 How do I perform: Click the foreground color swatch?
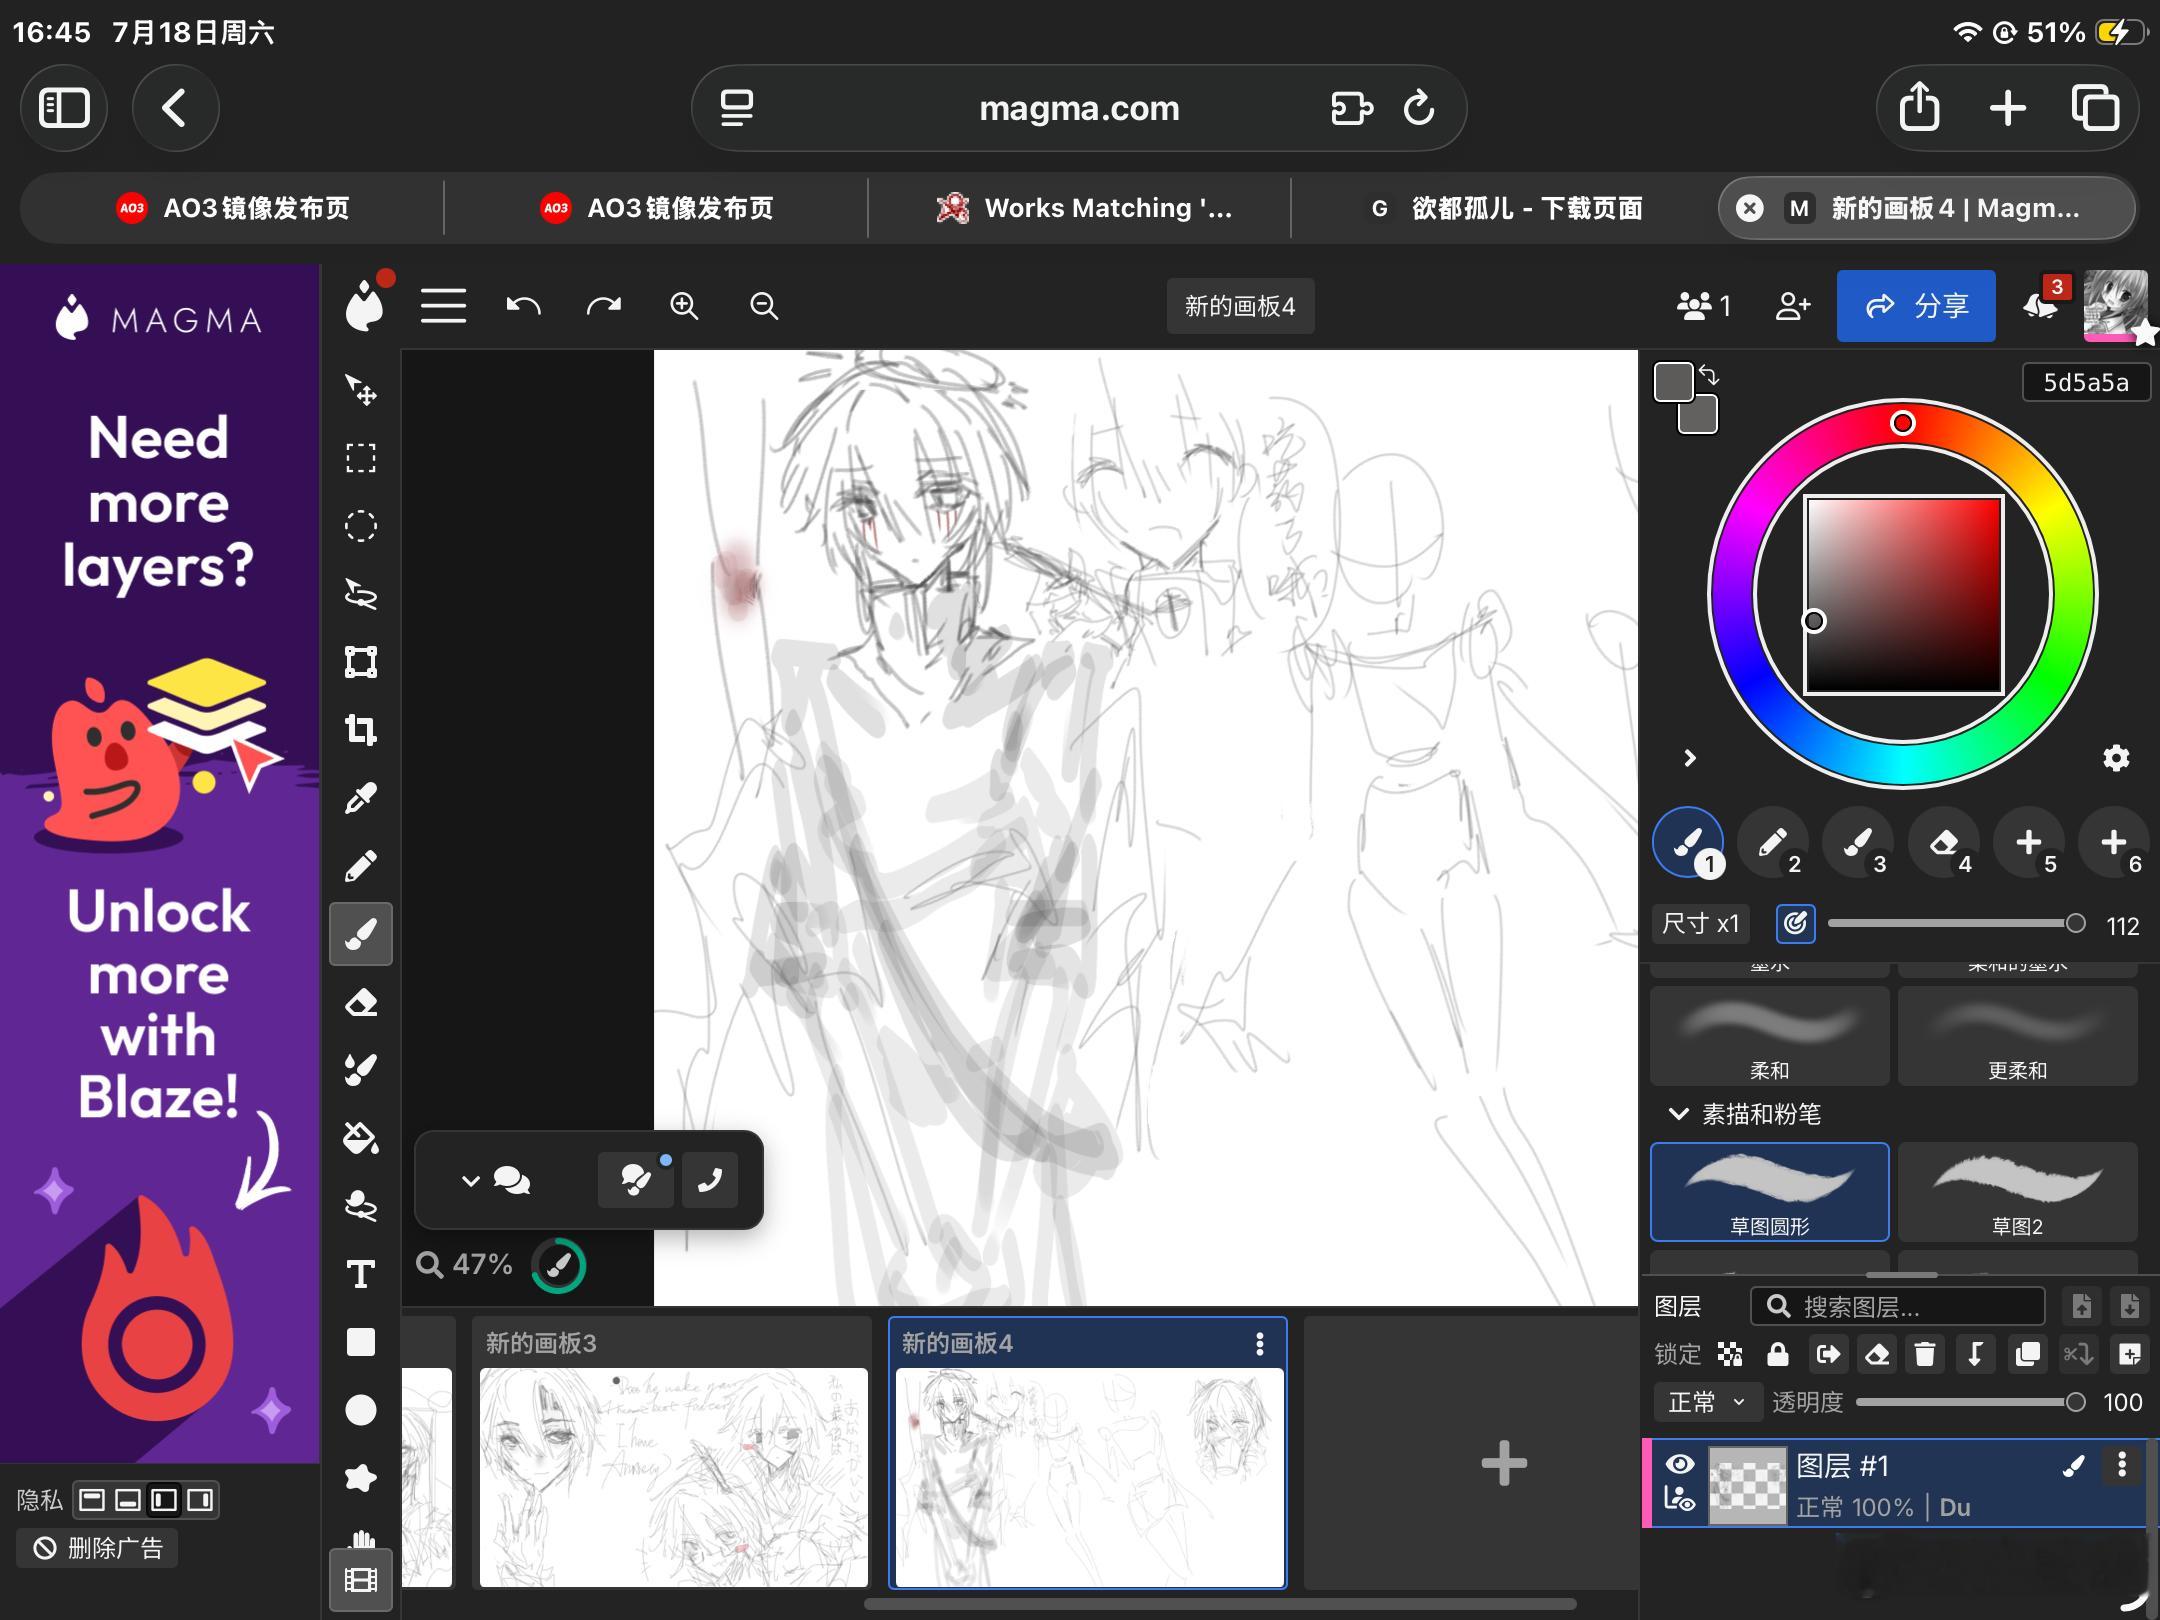coord(1674,382)
